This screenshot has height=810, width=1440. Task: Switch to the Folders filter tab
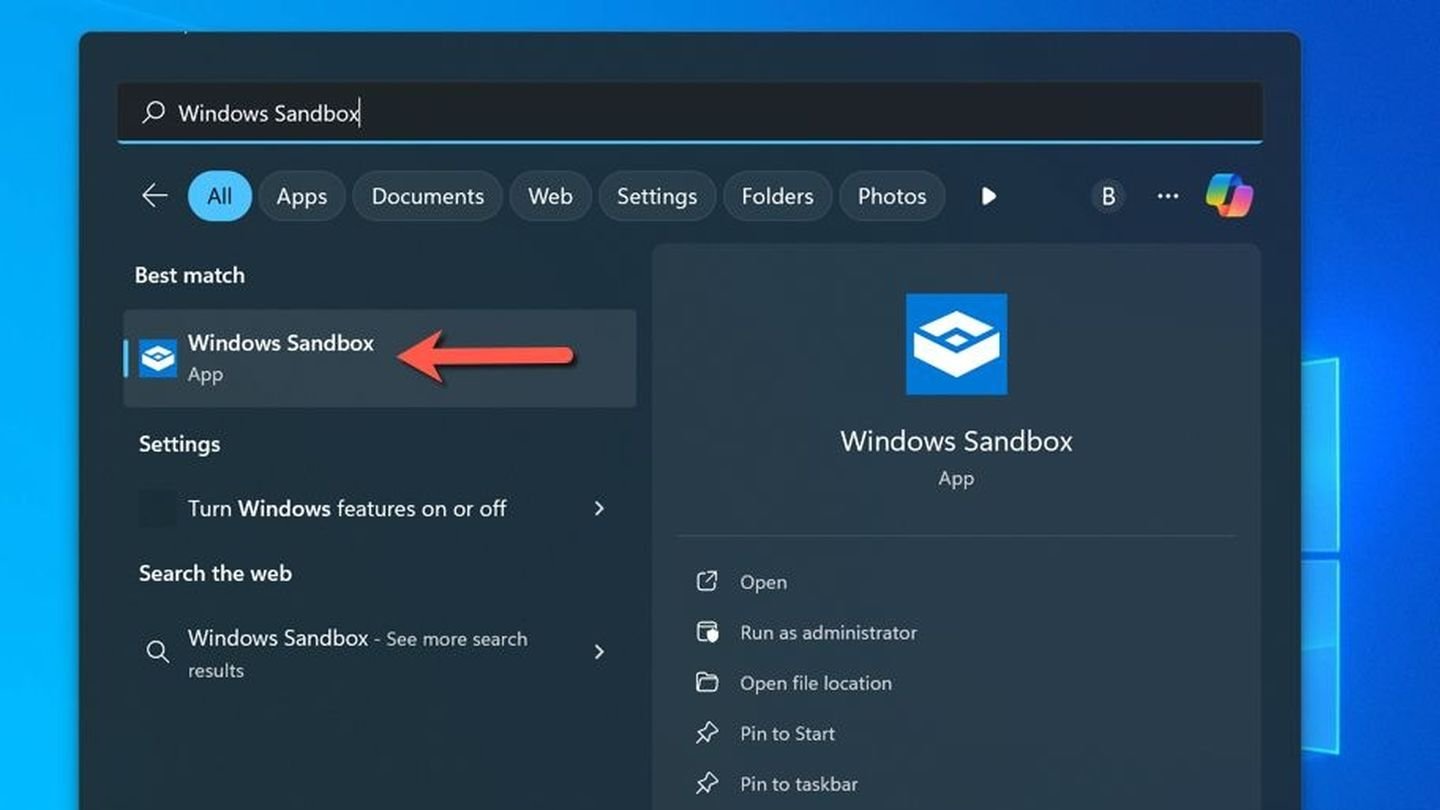[777, 196]
